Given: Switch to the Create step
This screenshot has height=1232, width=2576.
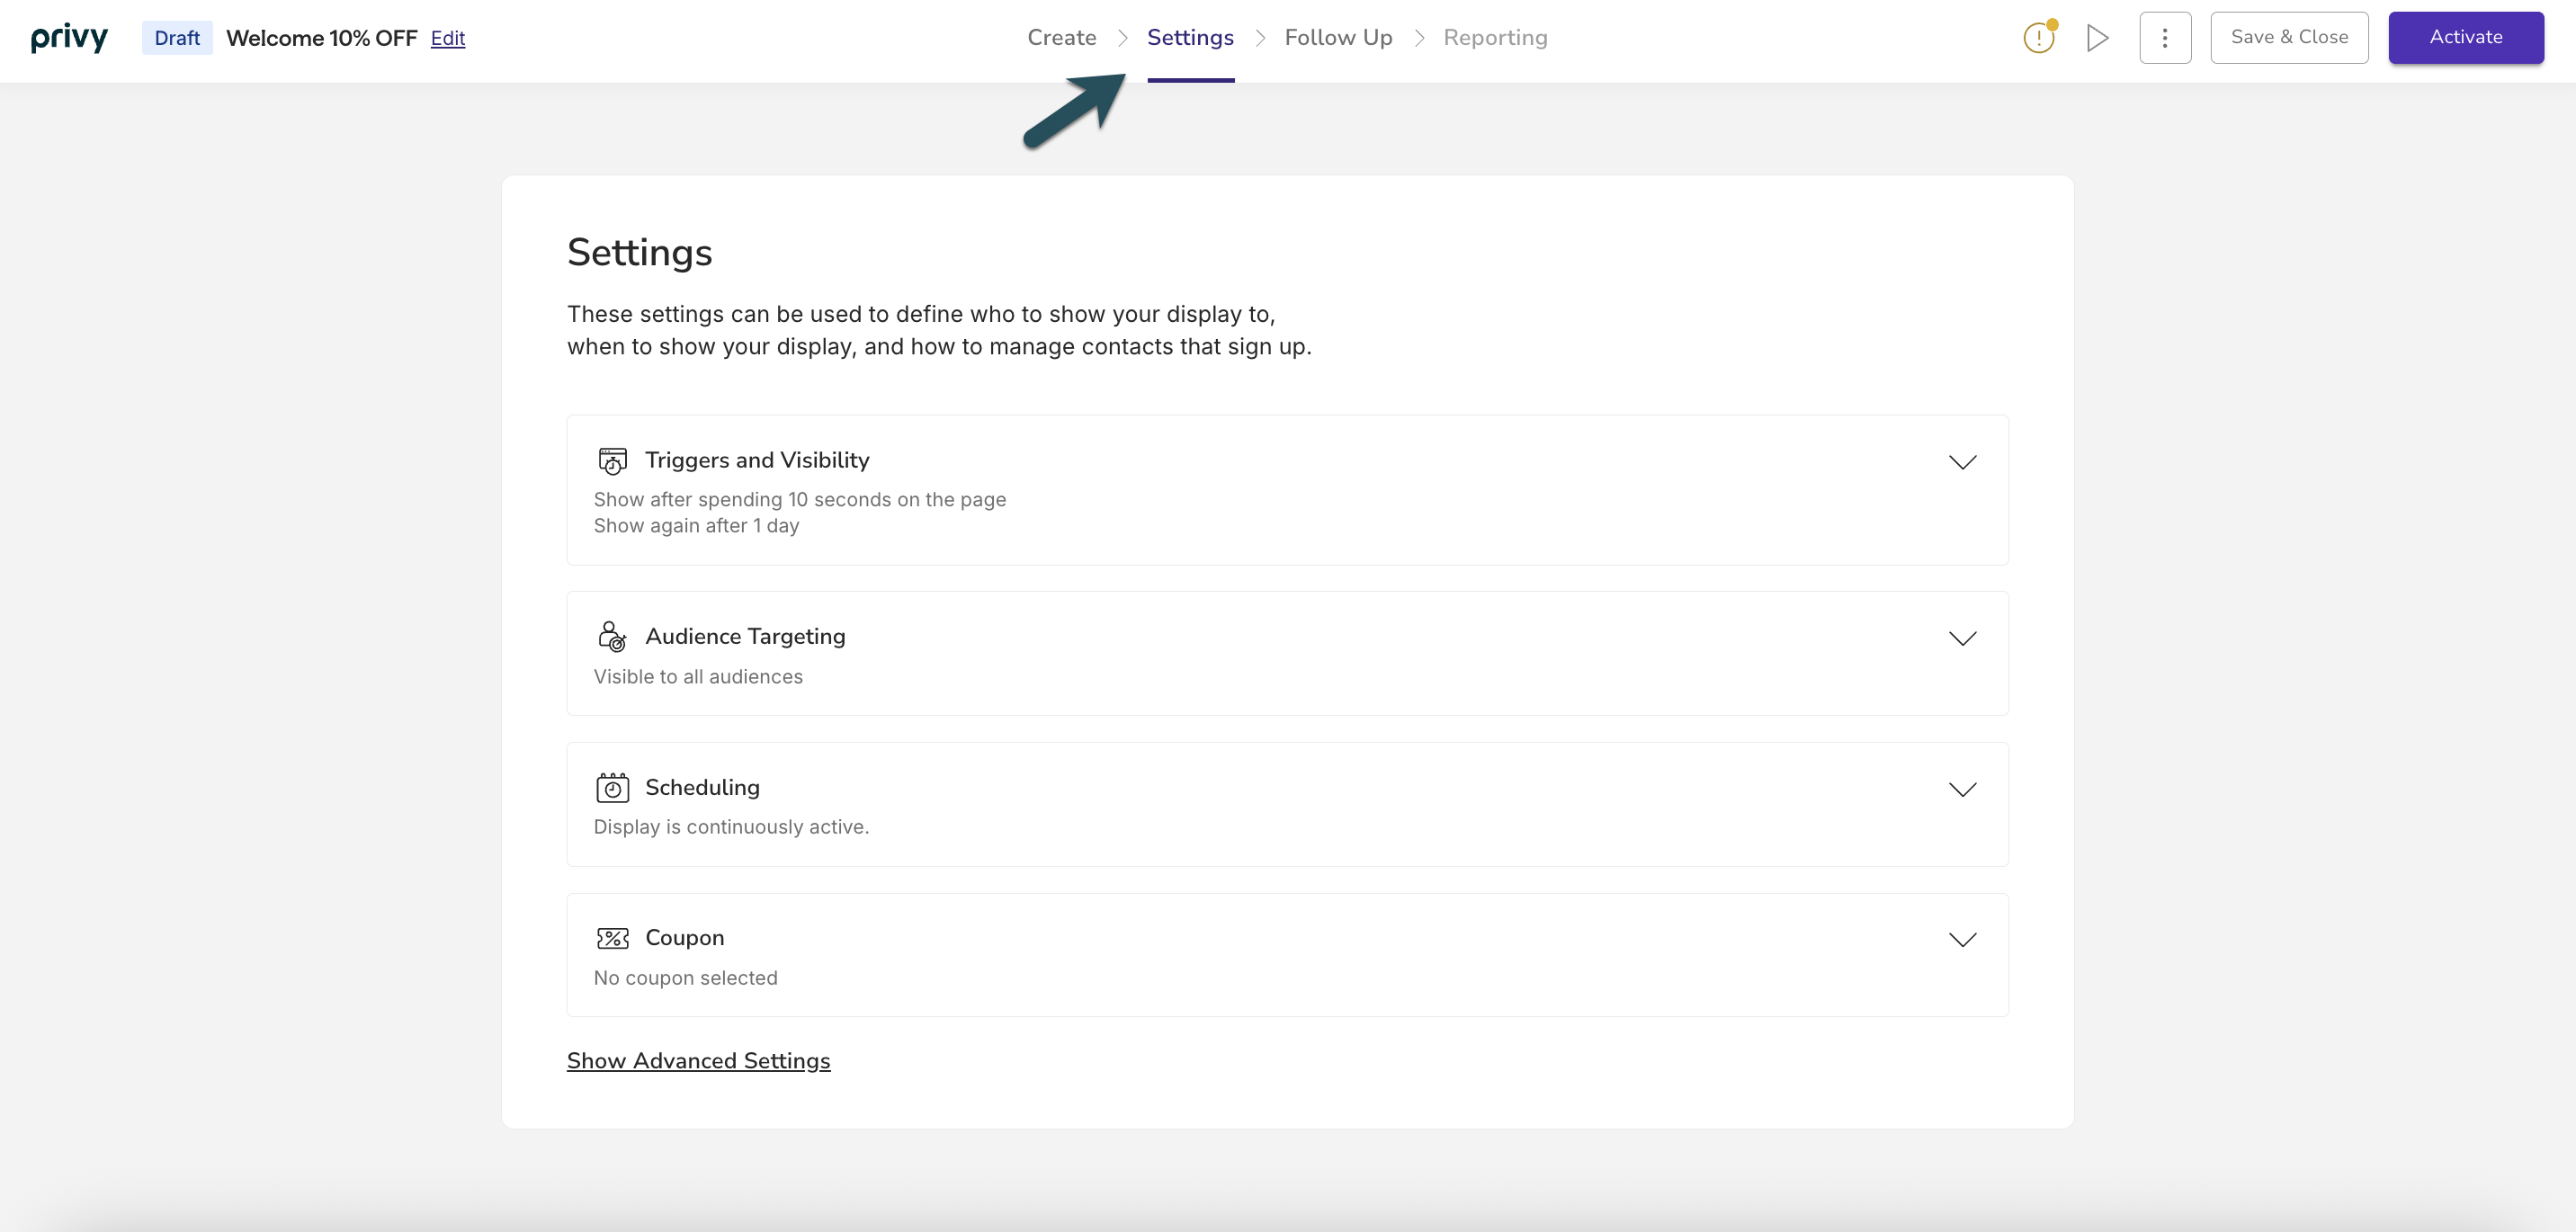Looking at the screenshot, I should [x=1061, y=37].
